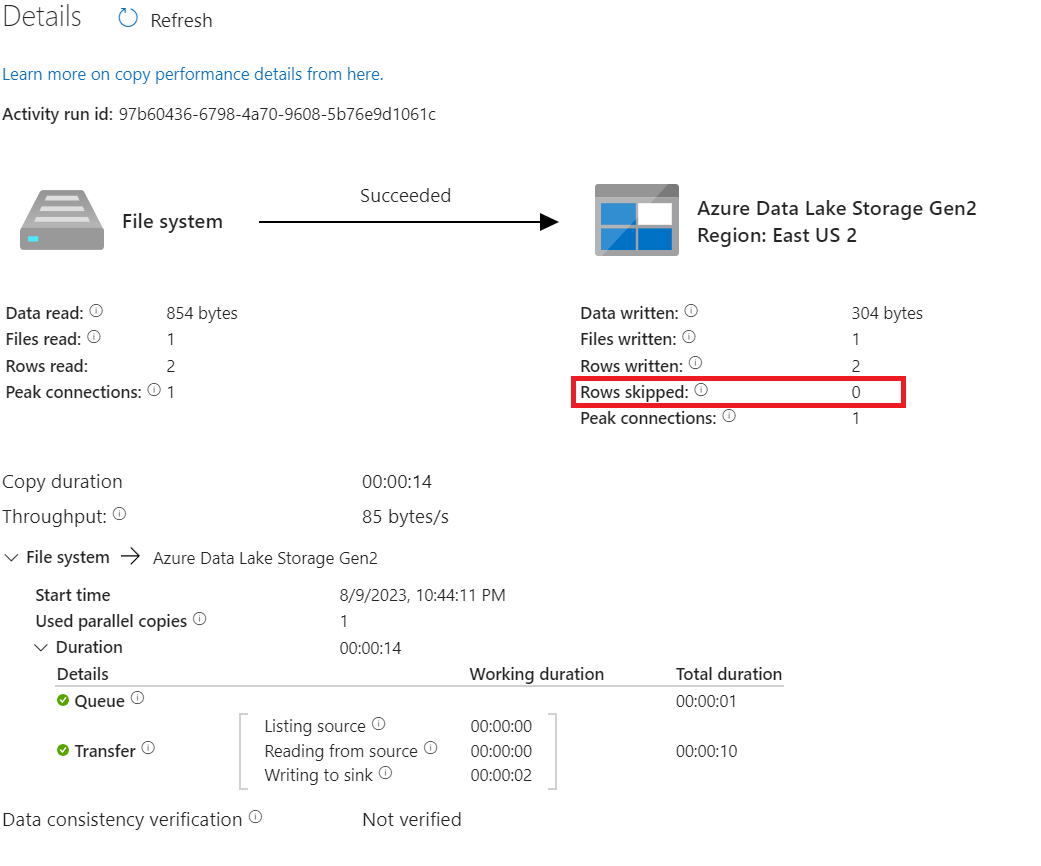The image size is (1041, 866).
Task: Show info for sink Peak connections
Action: (729, 416)
